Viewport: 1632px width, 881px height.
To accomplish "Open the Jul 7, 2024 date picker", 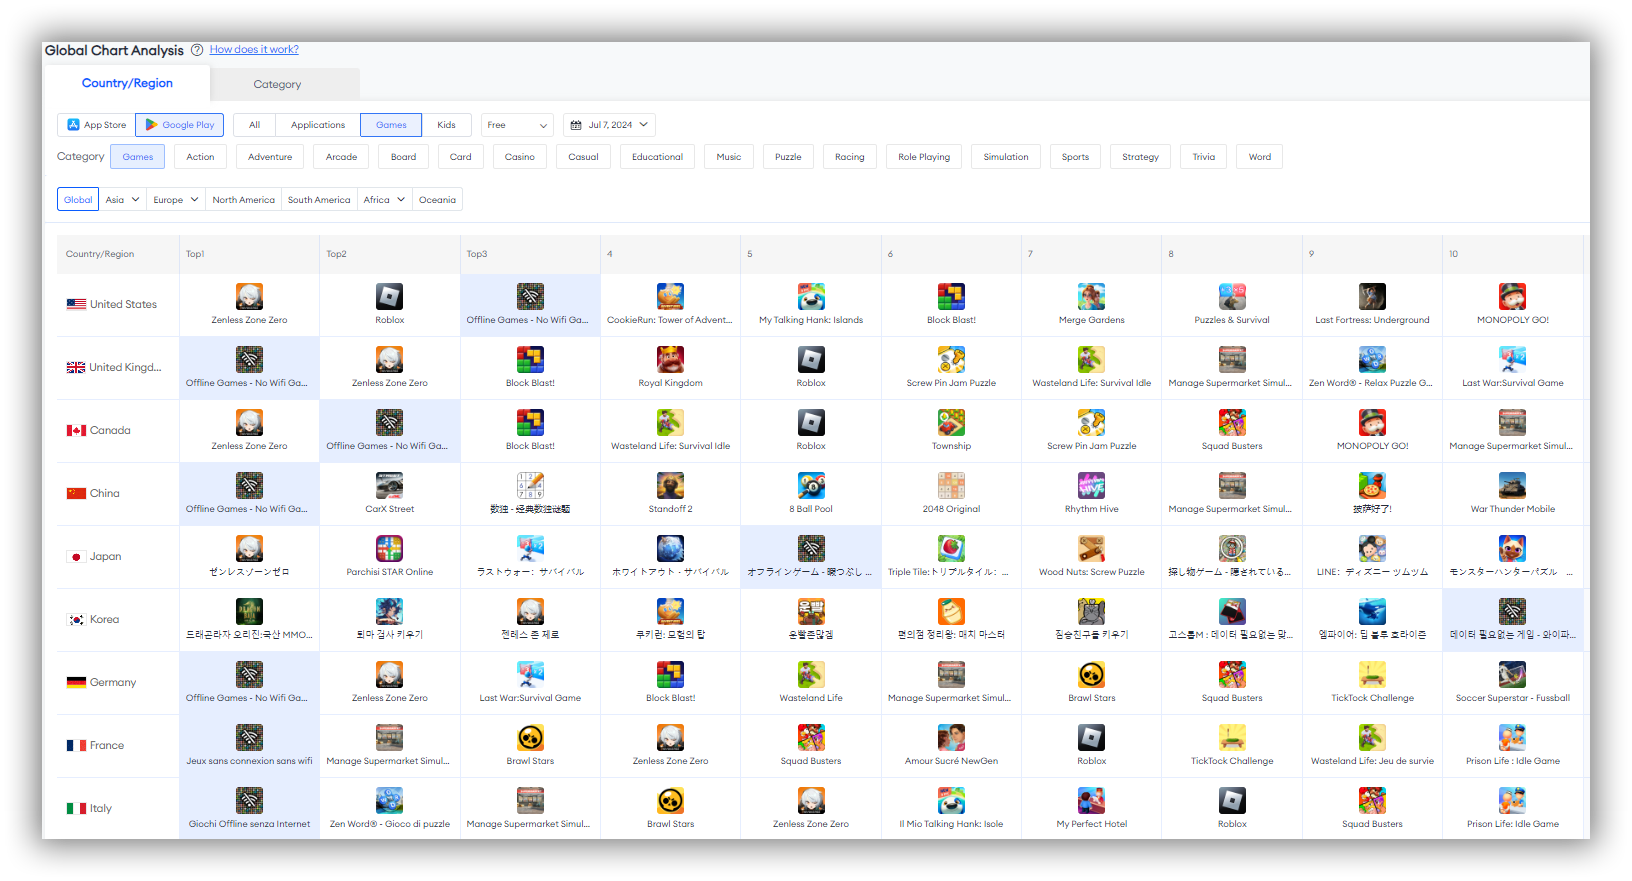I will pyautogui.click(x=609, y=125).
